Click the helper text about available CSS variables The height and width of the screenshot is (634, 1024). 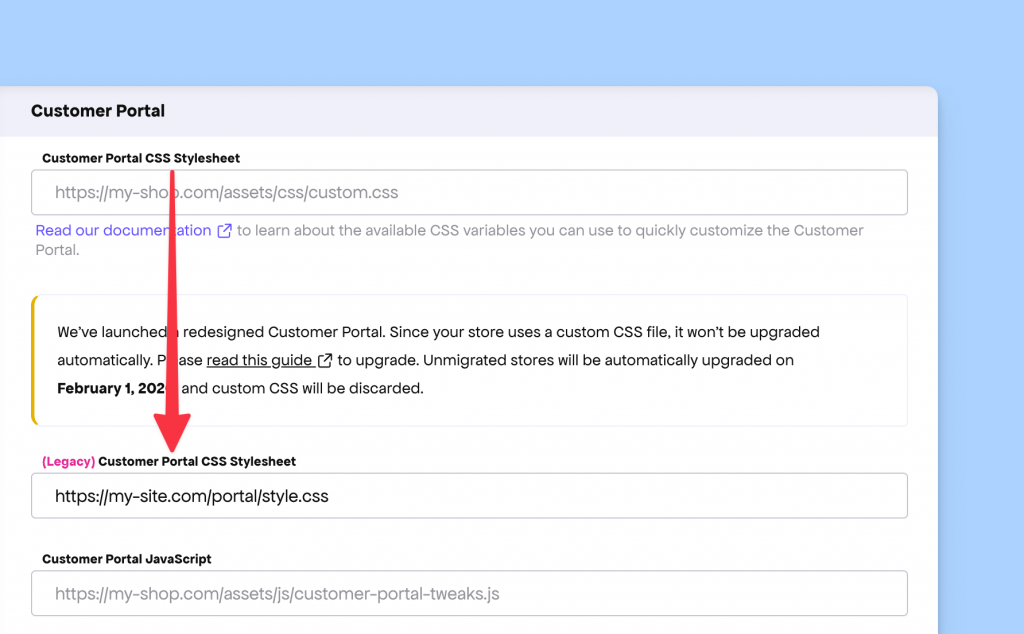[x=550, y=231]
